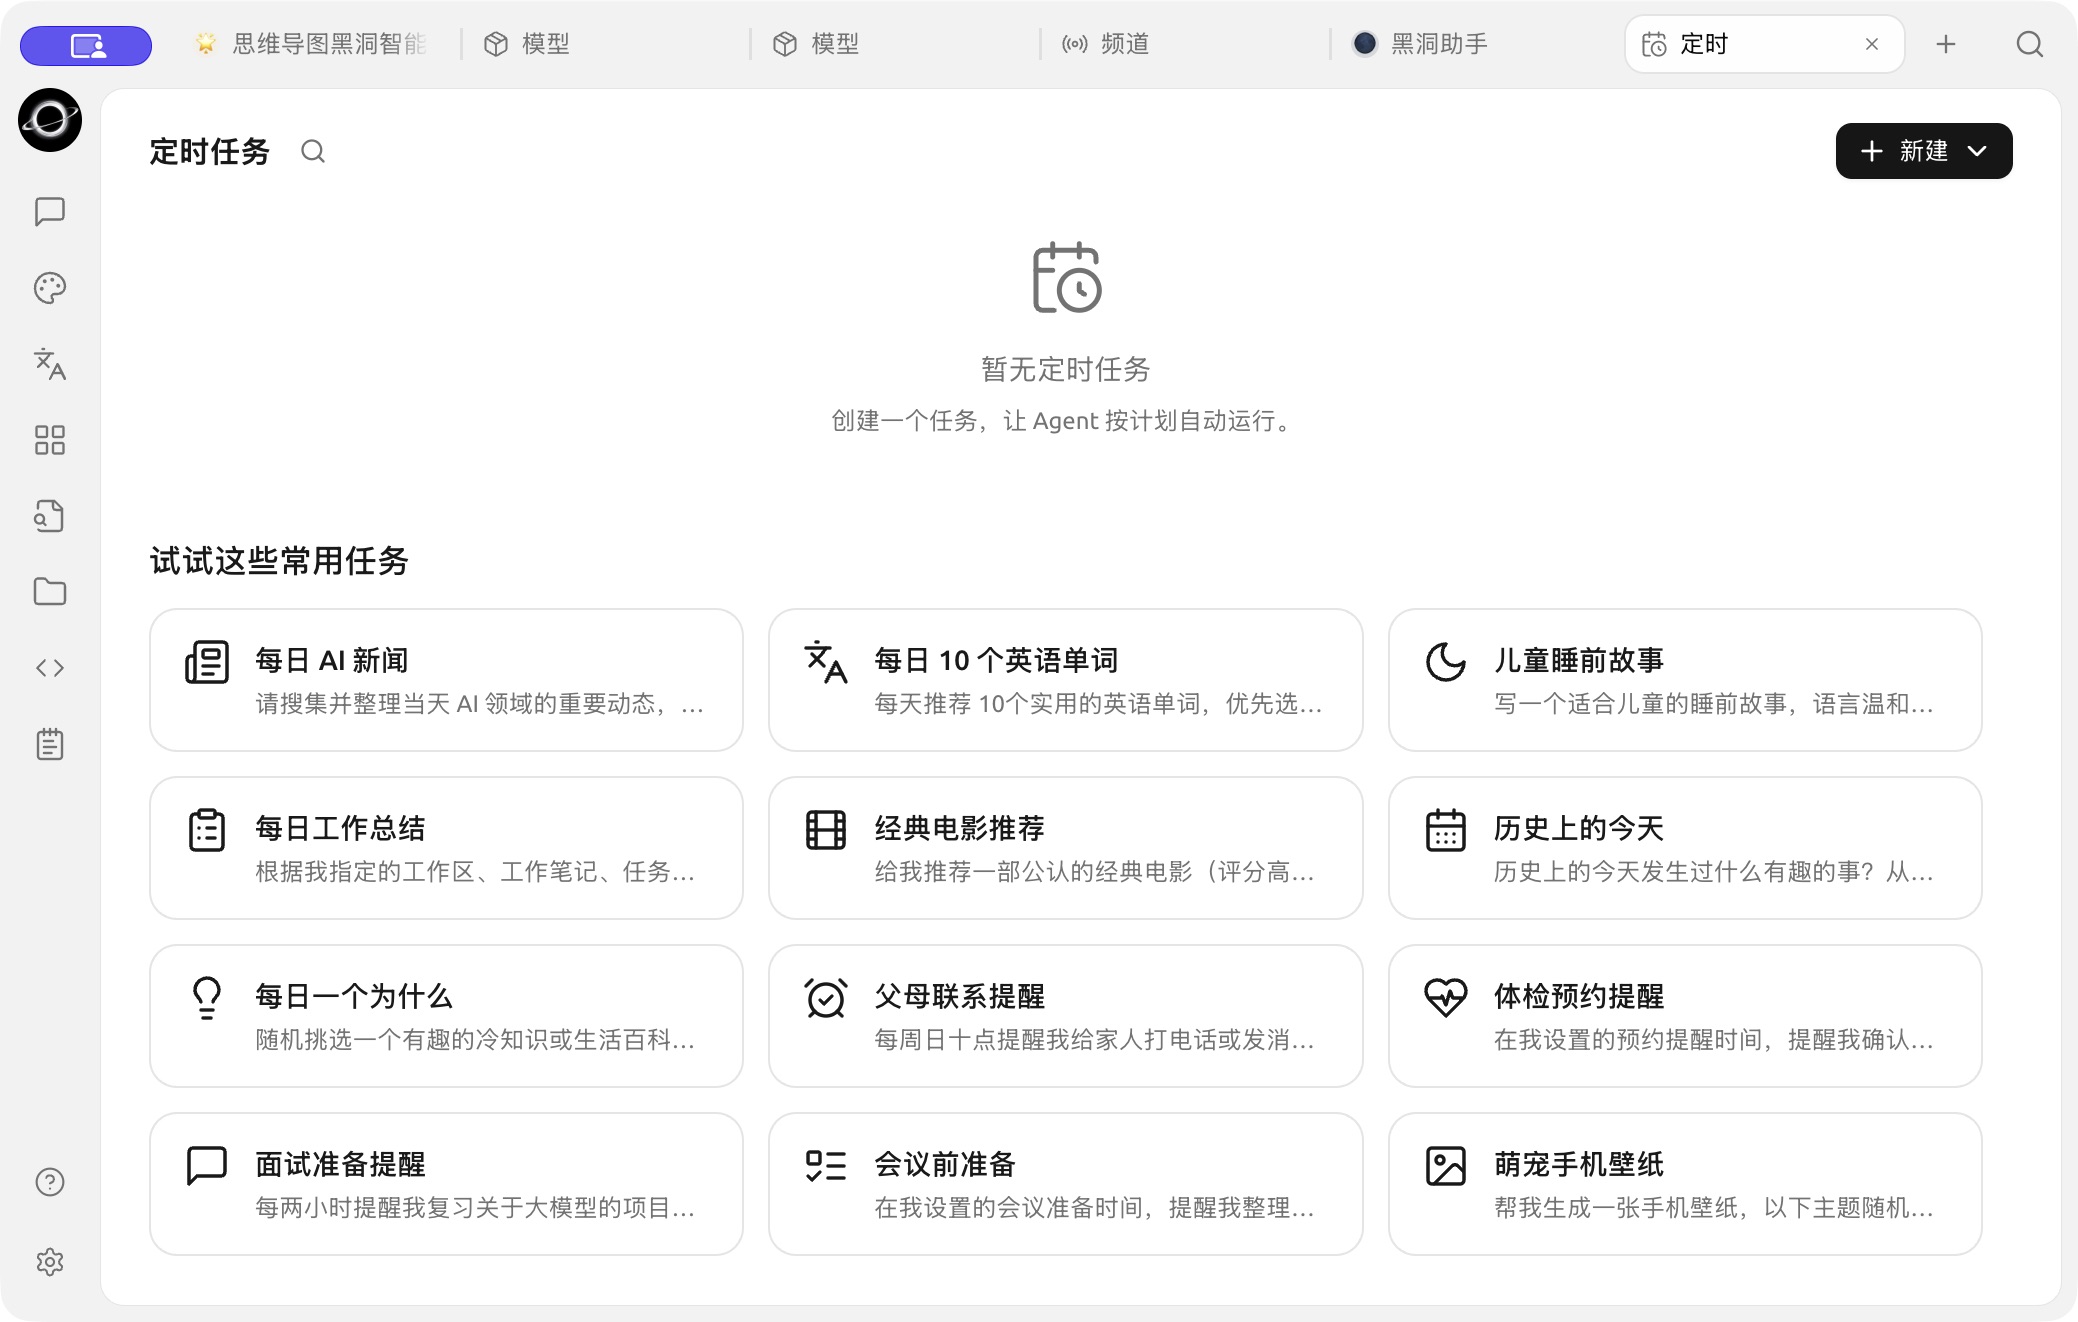Open the document search icon in sidebar
The image size is (2078, 1322).
(50, 516)
